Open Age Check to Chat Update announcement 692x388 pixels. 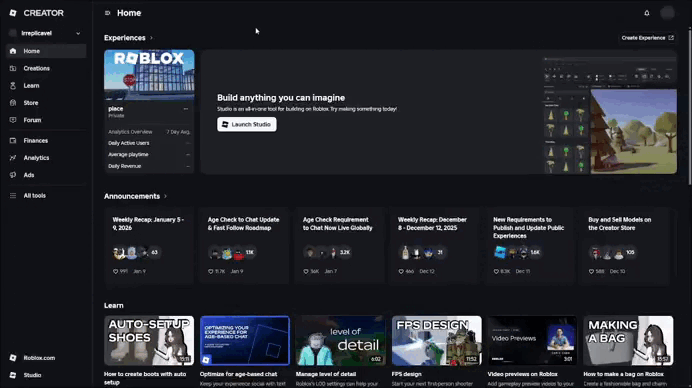[244, 245]
